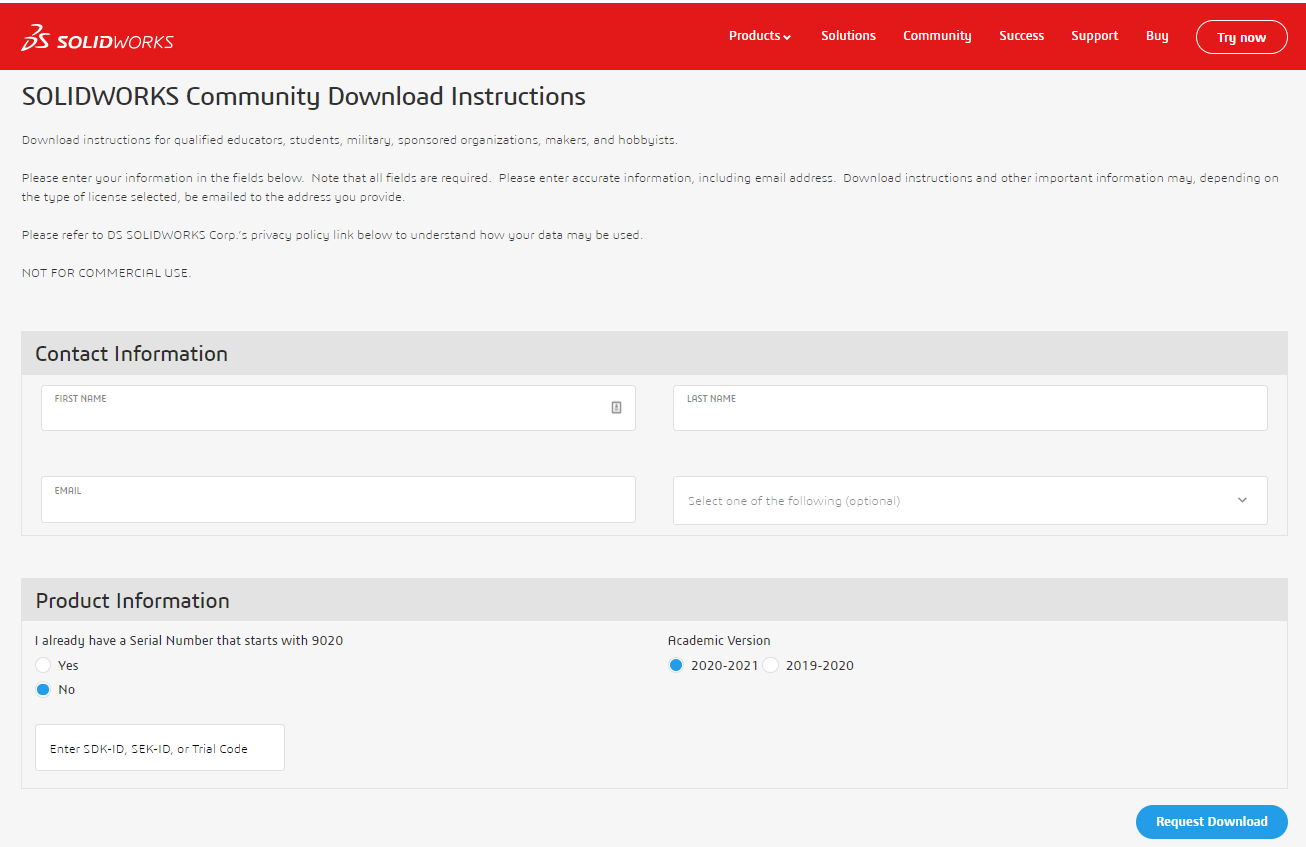Click the page title 'SOLIDWORKS Community Download Instructions'

tap(304, 97)
